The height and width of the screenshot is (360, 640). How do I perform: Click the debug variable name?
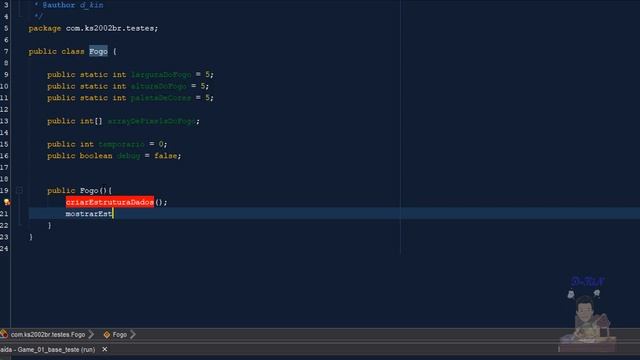(x=129, y=156)
